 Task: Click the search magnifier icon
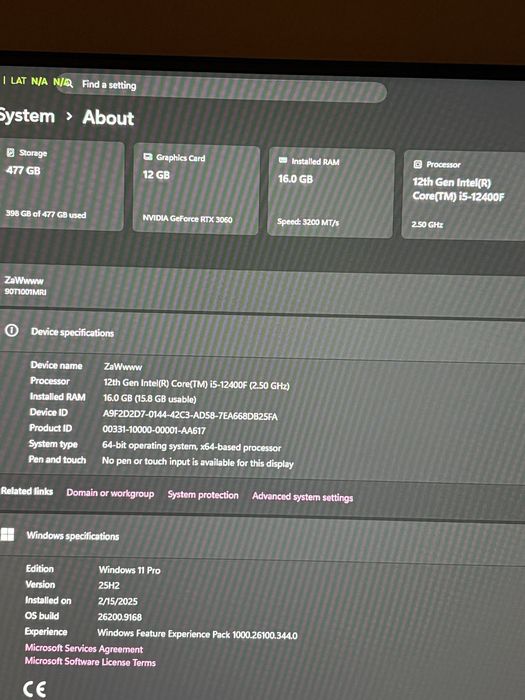[x=68, y=83]
